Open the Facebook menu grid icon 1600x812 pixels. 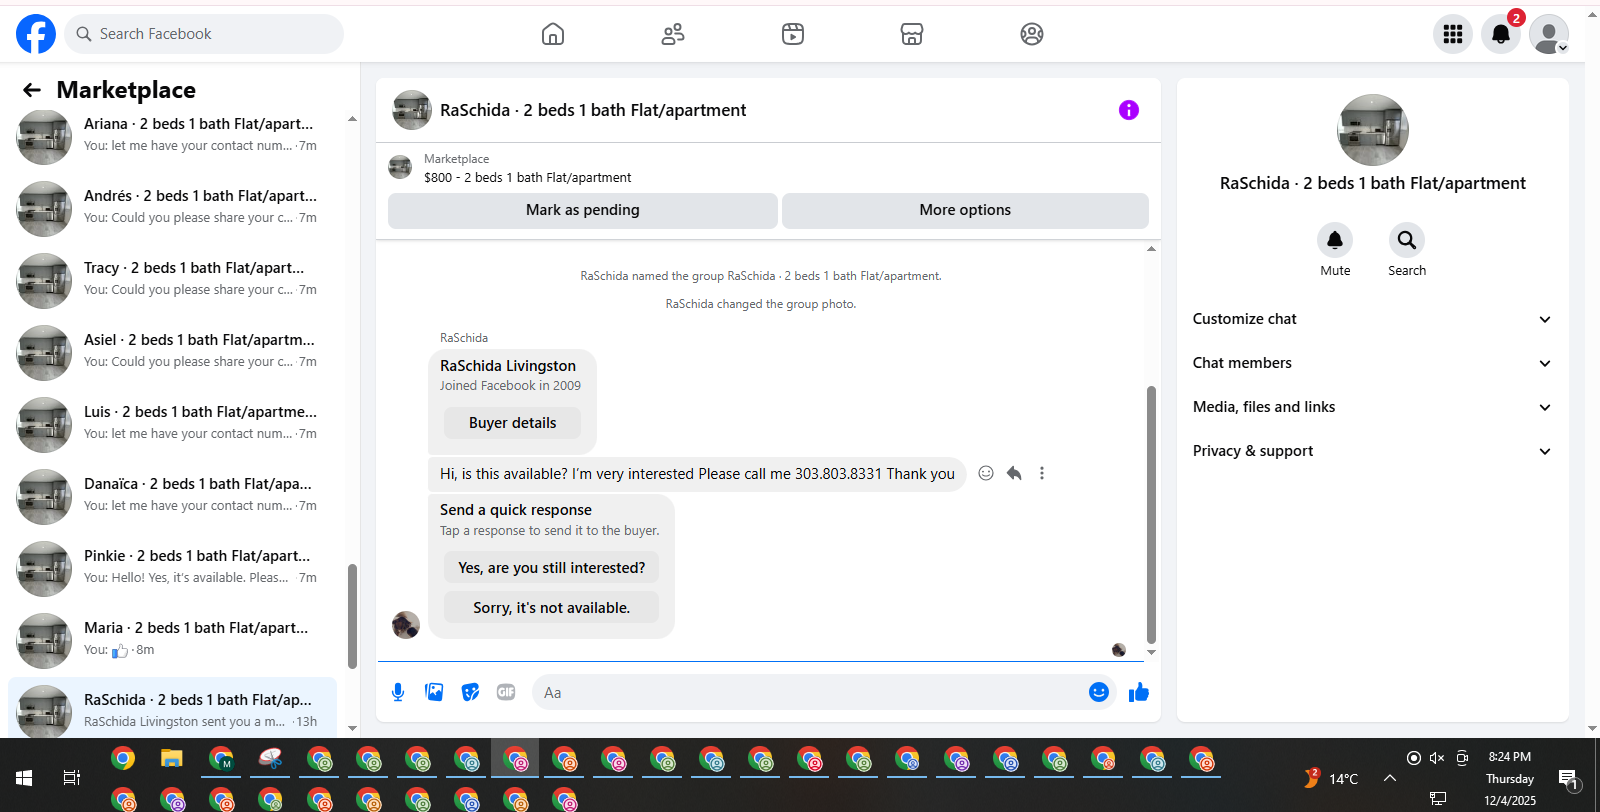(x=1453, y=34)
